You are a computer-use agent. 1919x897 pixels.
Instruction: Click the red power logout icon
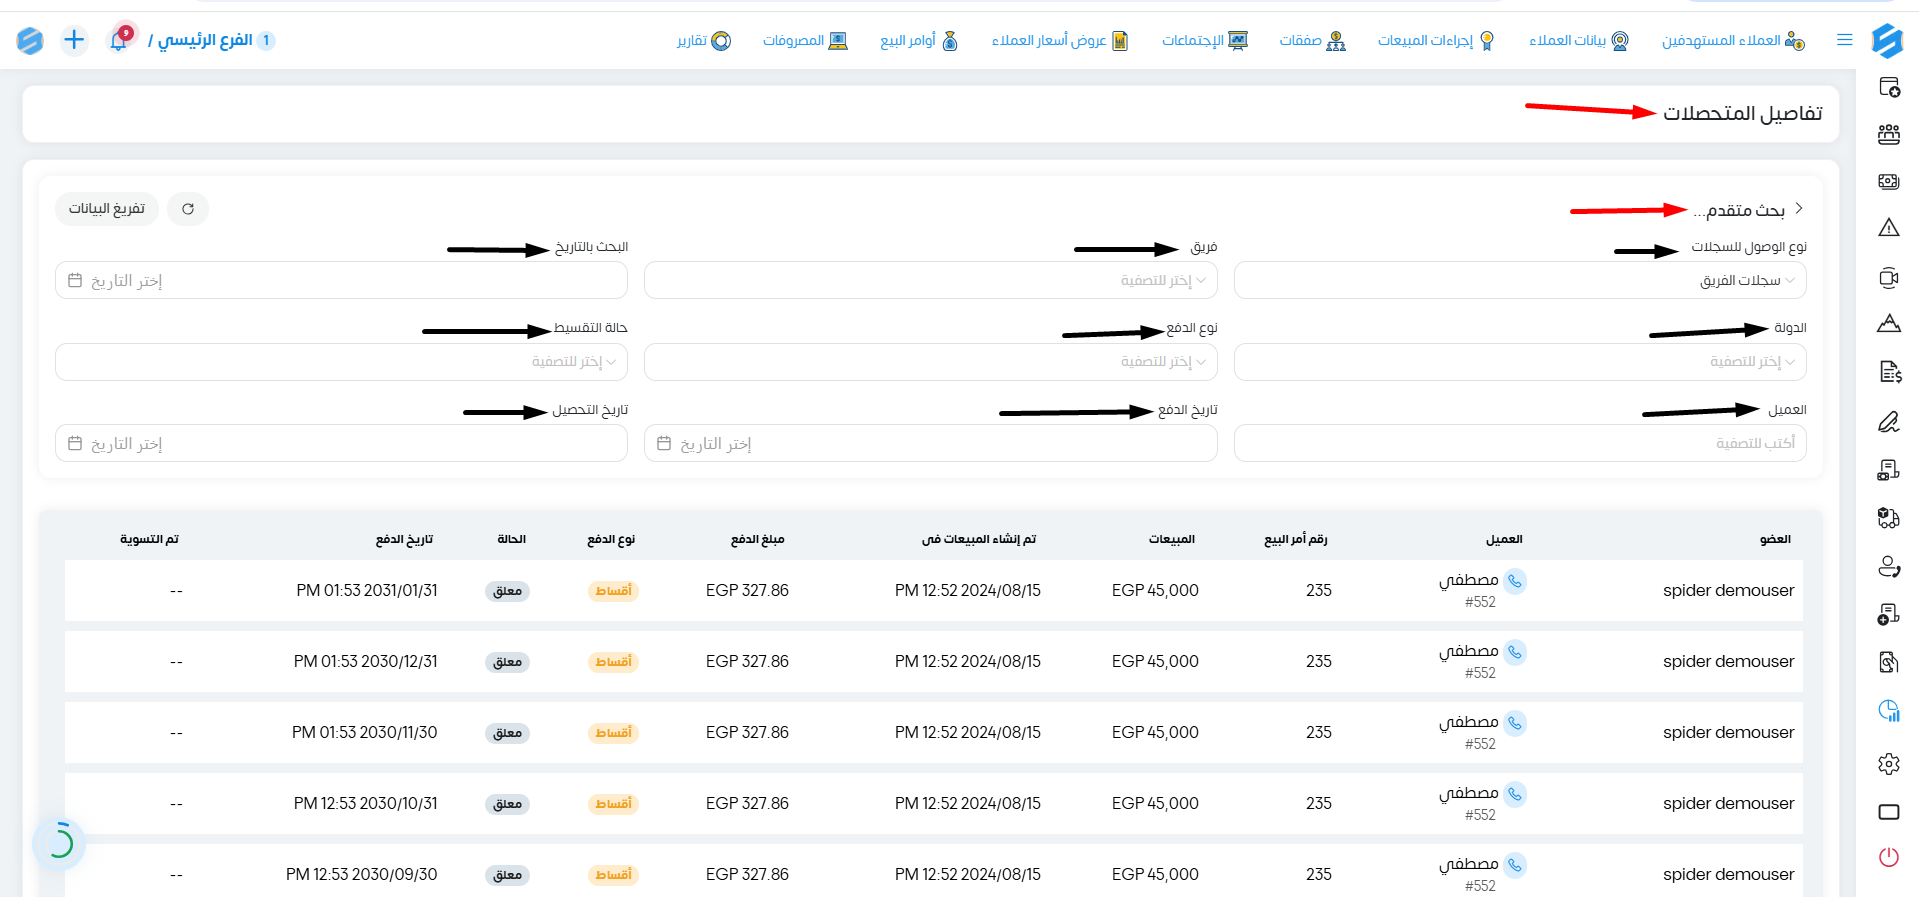click(1888, 857)
